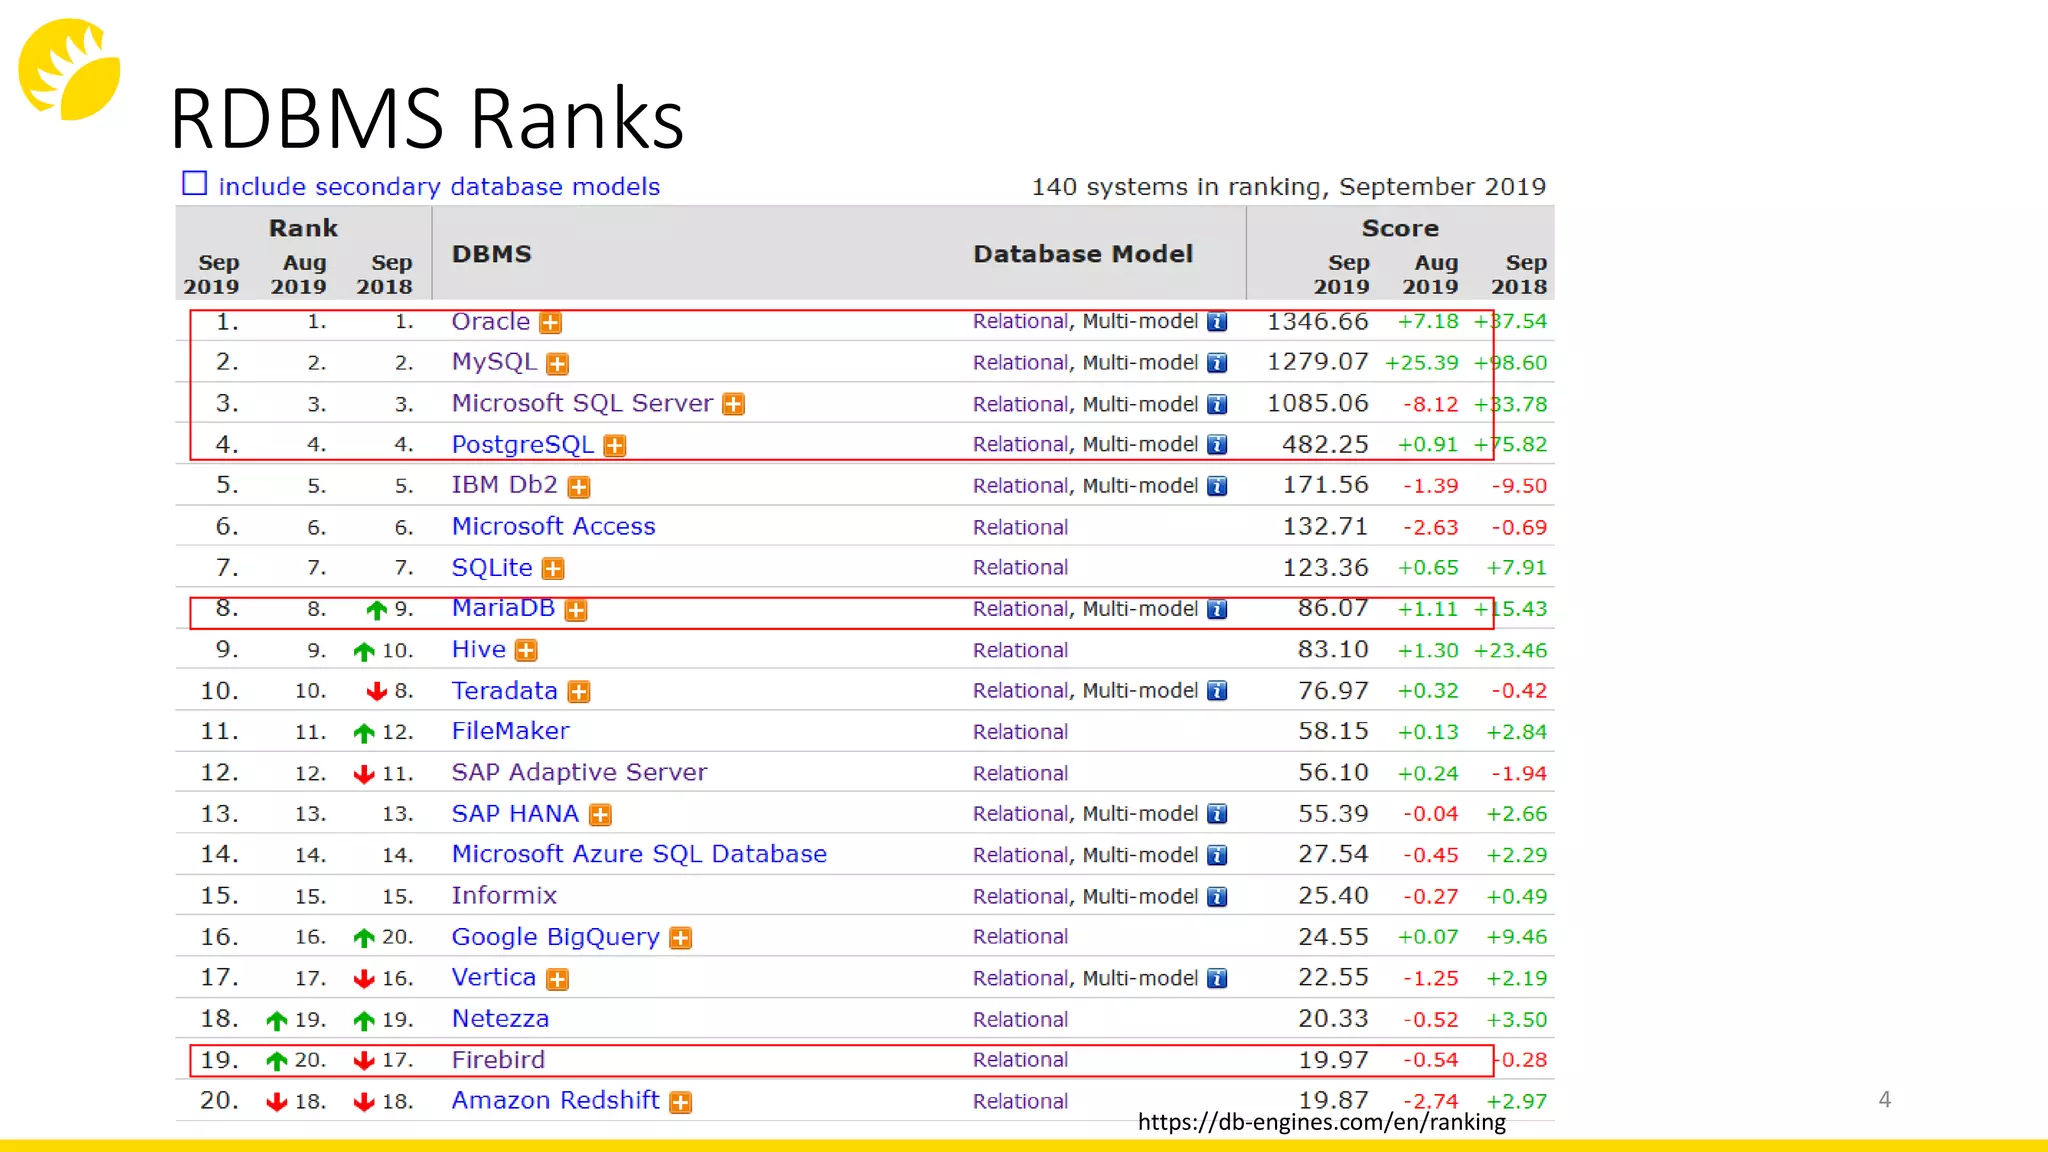Click the plus icon next to Amazon Redshift
Image resolution: width=2048 pixels, height=1152 pixels.
coord(681,1102)
